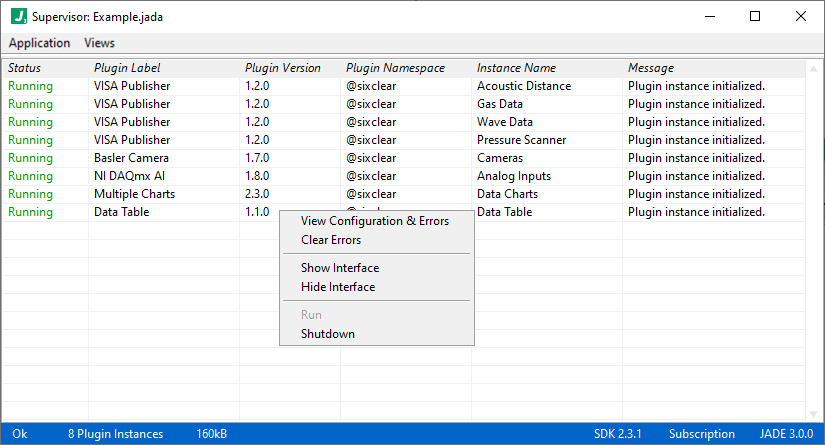Select the Acoustic Distance instance name
The image size is (825, 445).
point(524,86)
